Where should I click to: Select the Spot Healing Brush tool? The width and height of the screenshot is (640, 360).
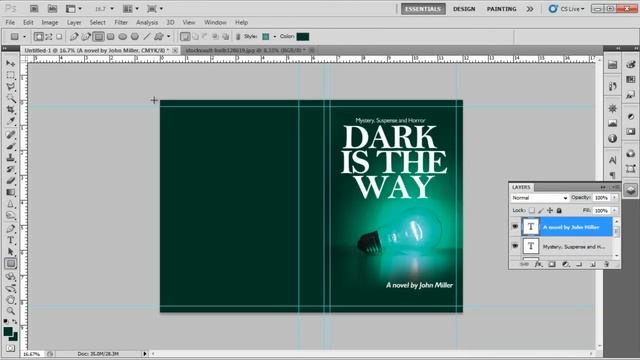point(11,134)
